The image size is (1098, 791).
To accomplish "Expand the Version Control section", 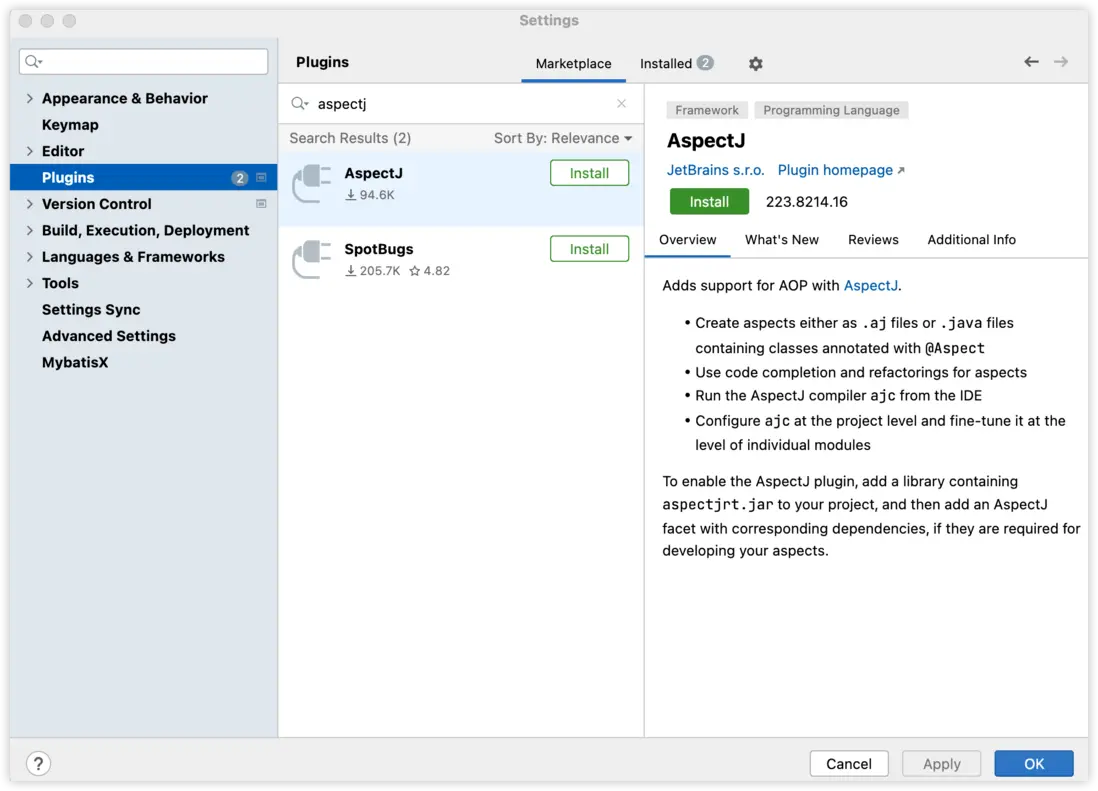I will coord(29,204).
